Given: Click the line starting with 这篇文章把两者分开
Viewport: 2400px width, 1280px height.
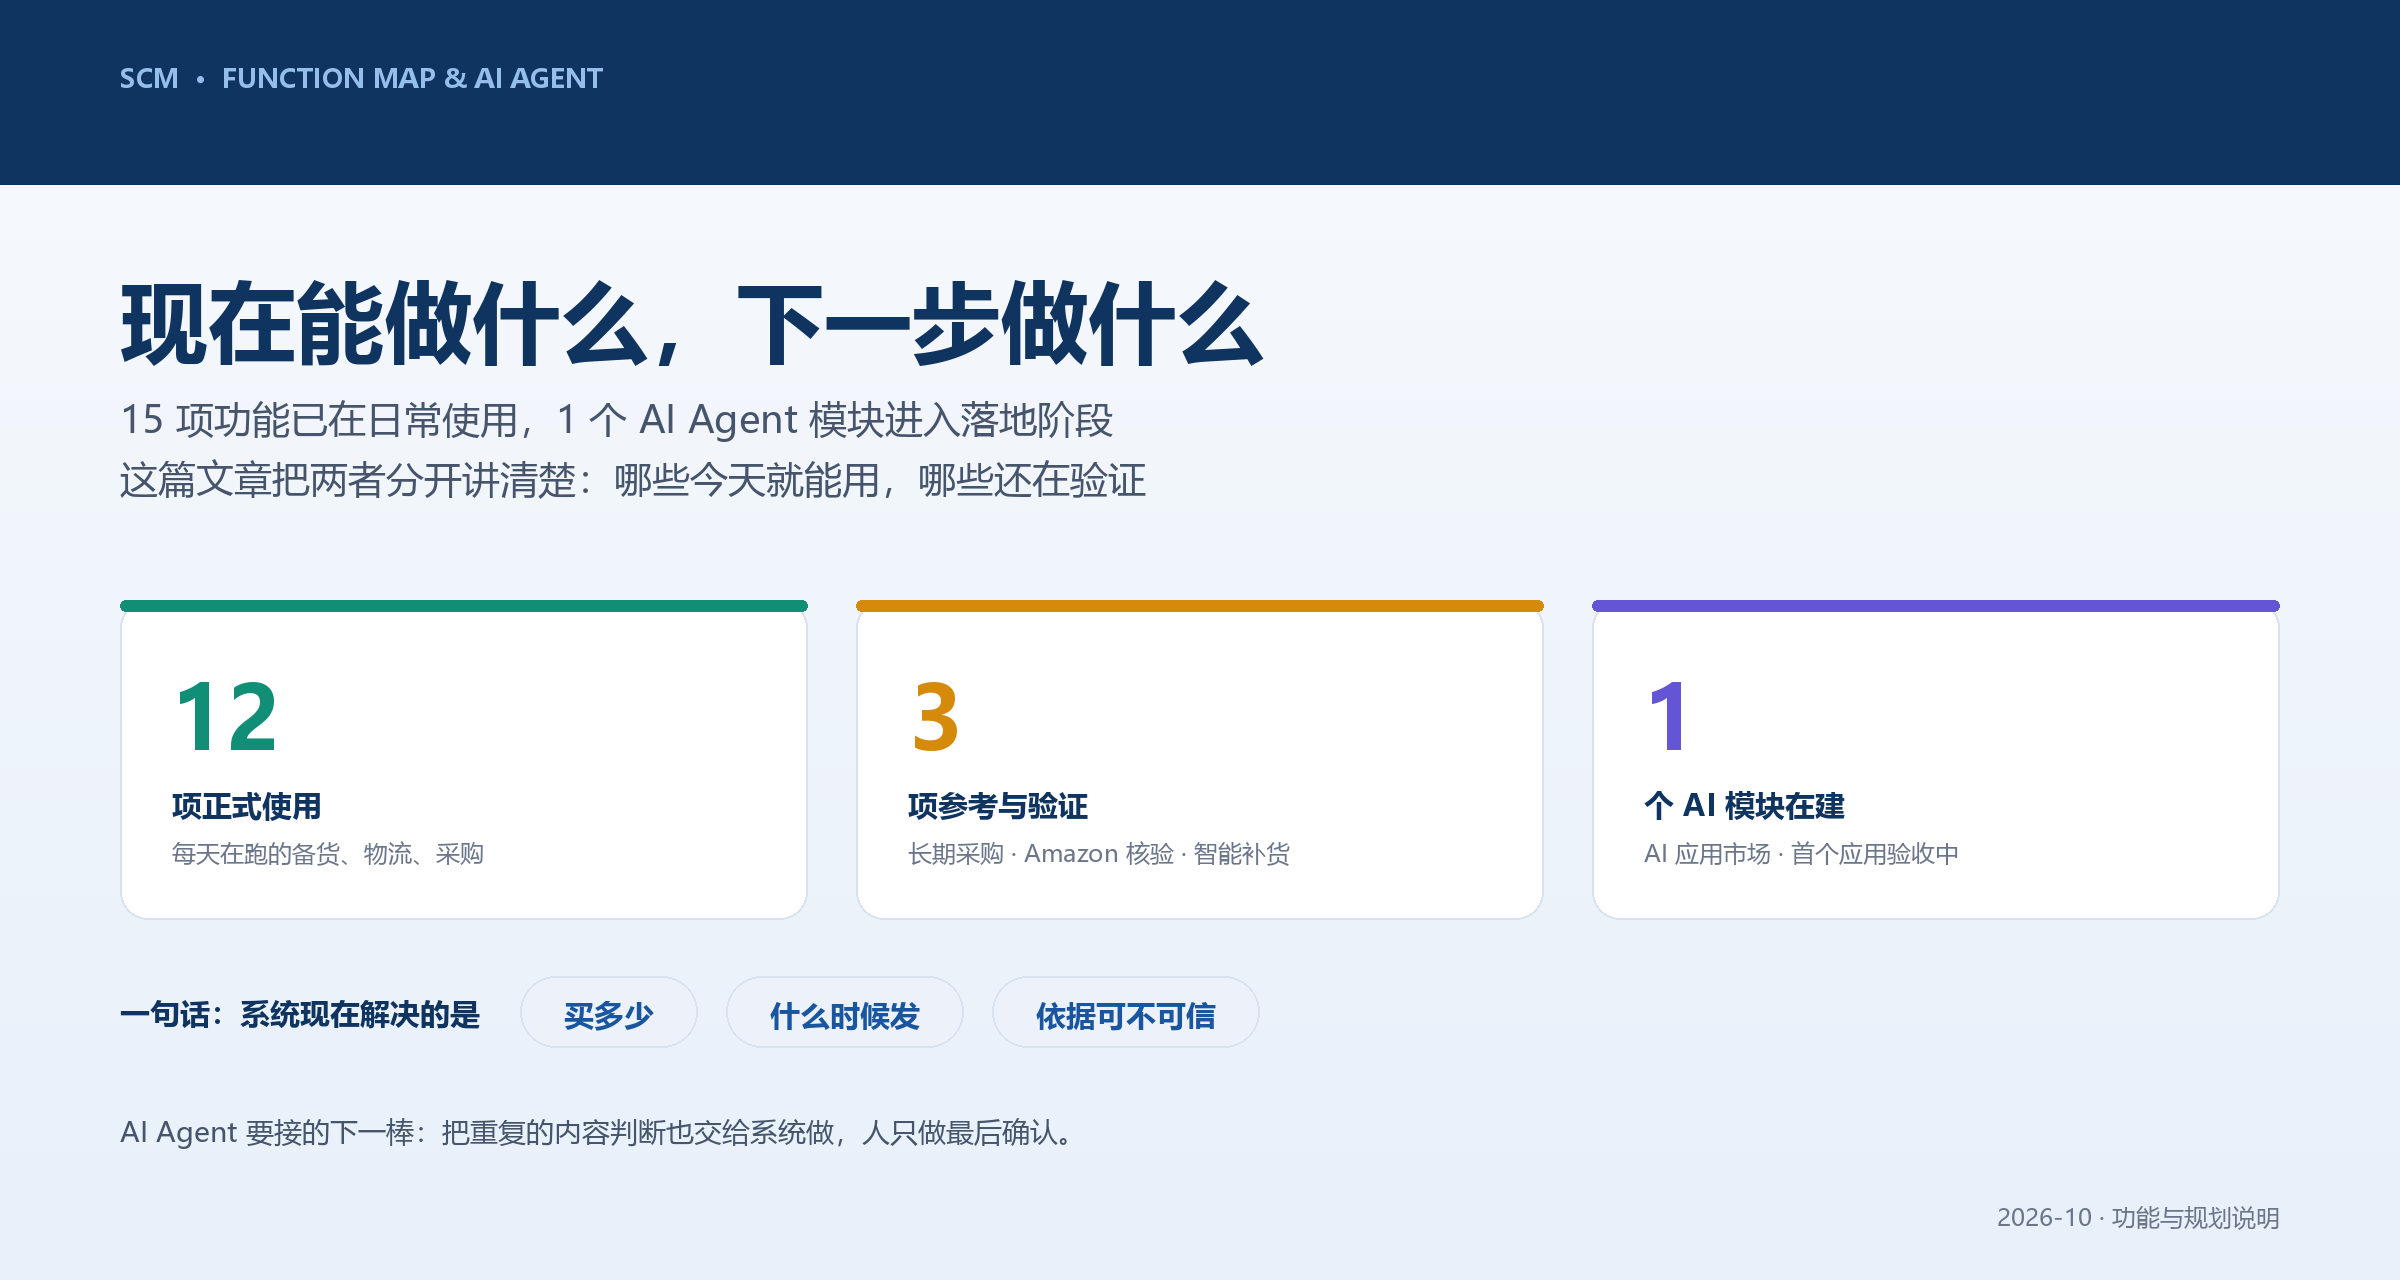Looking at the screenshot, I should 633,481.
